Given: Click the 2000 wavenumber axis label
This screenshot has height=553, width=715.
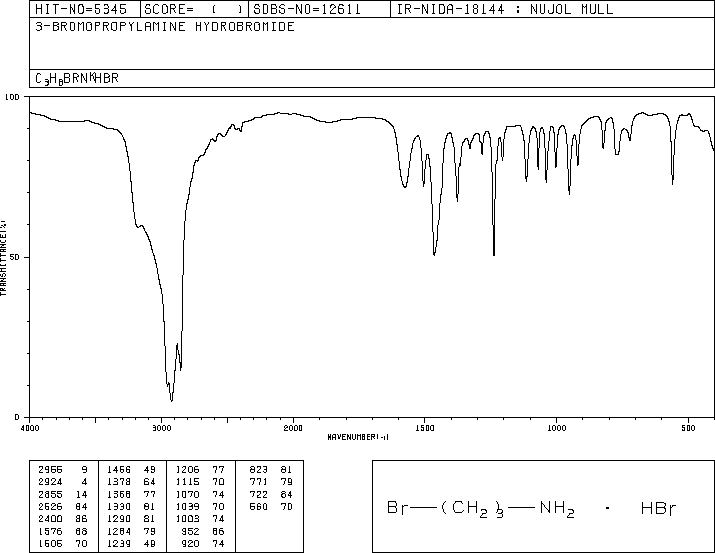Looking at the screenshot, I should click(293, 428).
